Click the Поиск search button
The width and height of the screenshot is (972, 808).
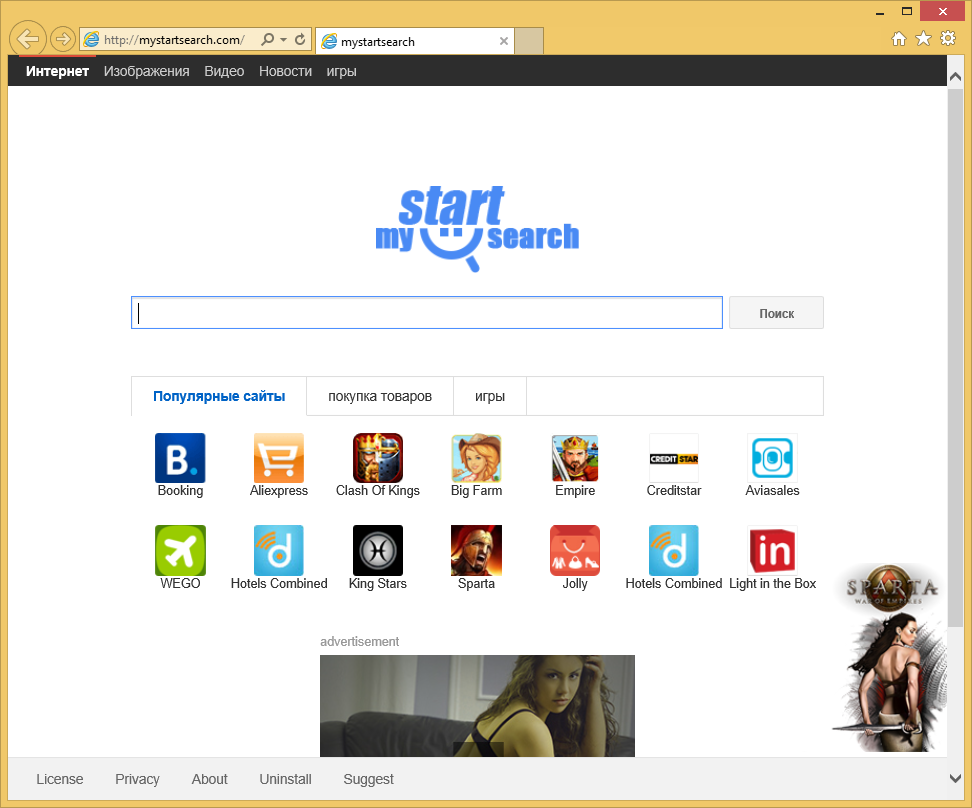(x=776, y=313)
